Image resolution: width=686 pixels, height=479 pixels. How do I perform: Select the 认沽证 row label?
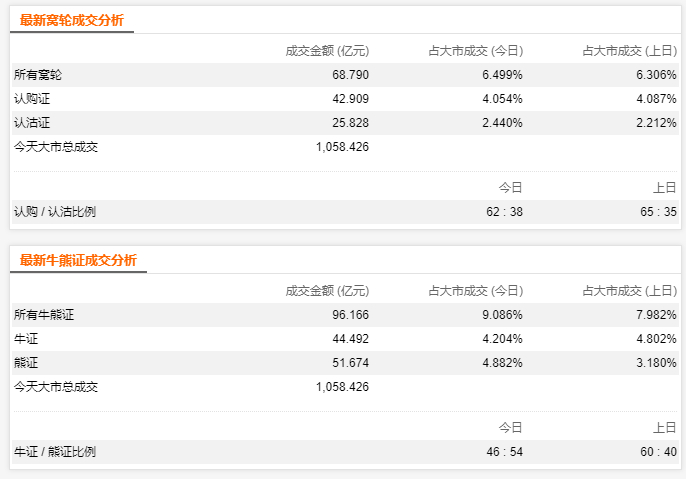tap(32, 123)
